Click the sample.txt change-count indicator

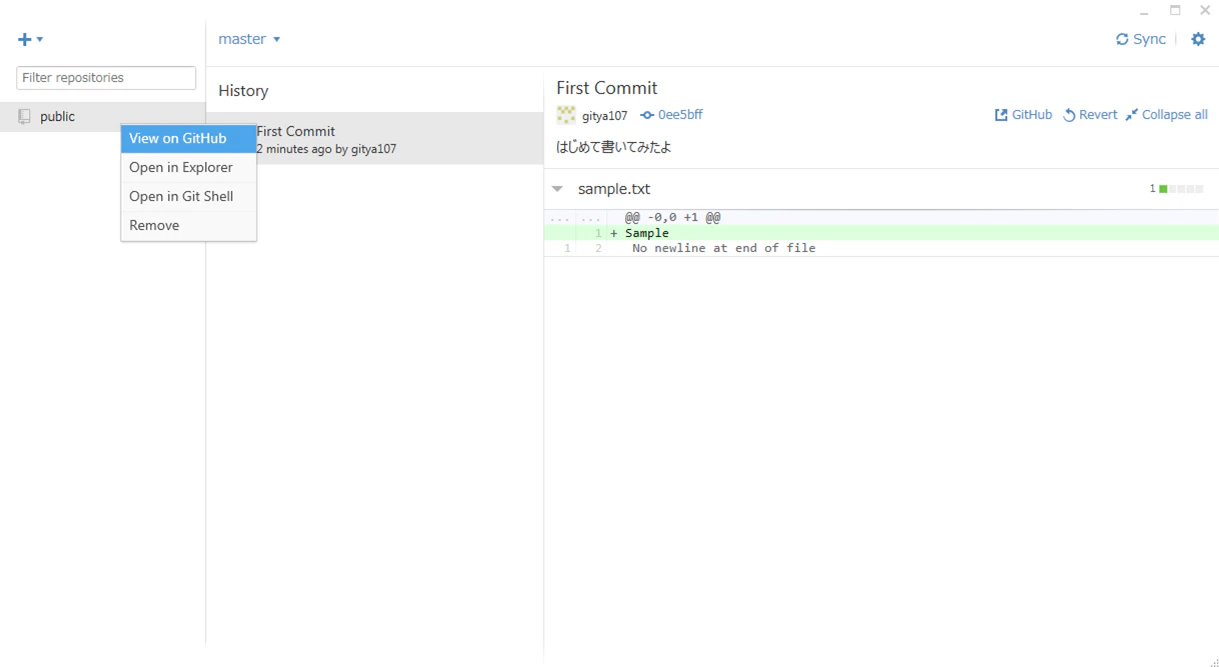click(1176, 189)
